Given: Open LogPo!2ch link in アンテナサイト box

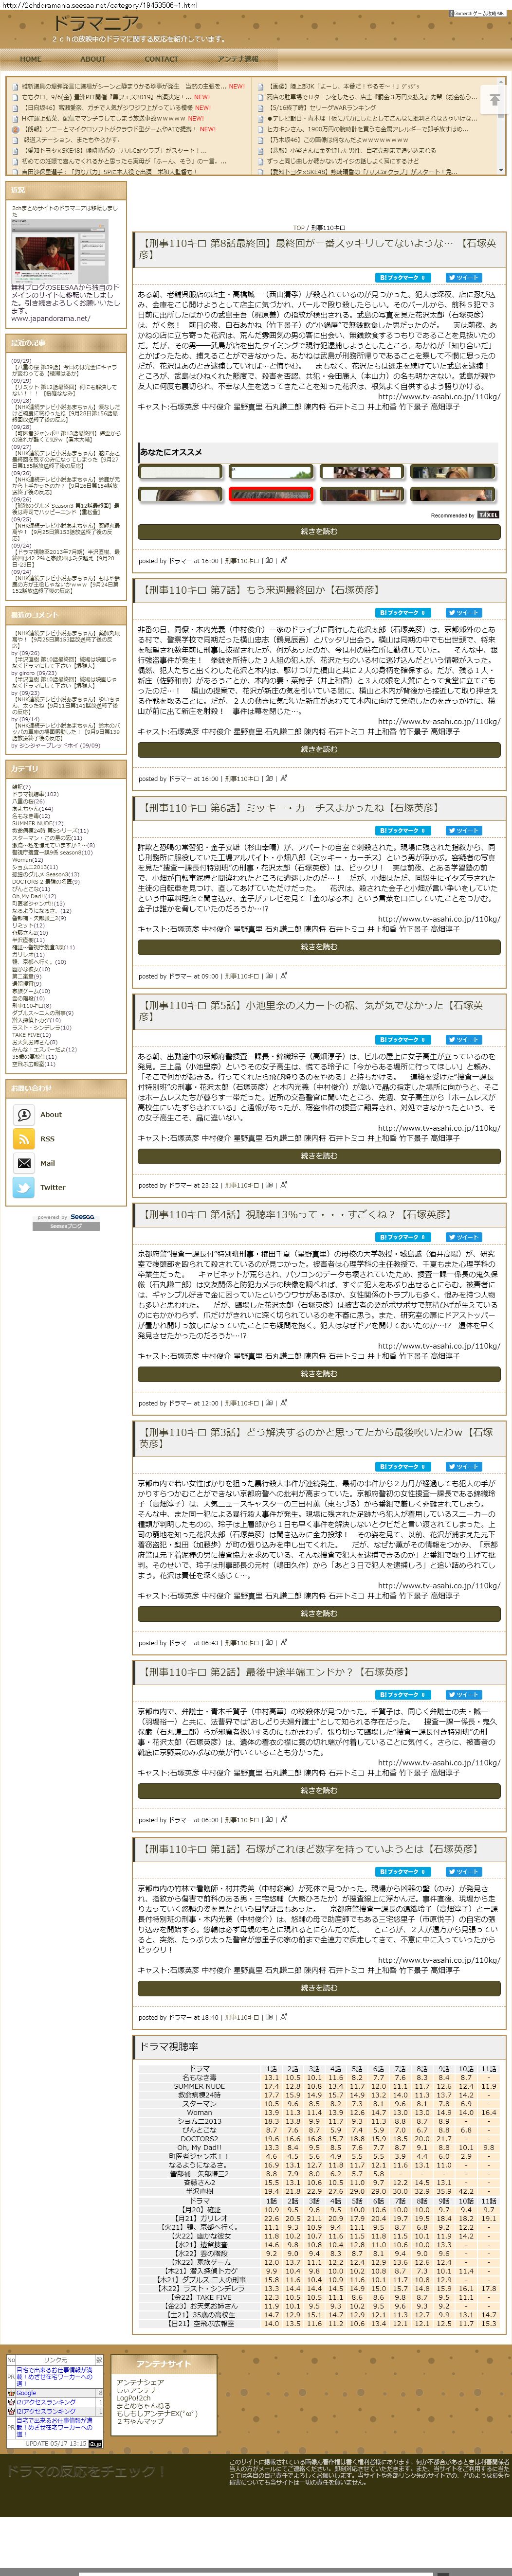Looking at the screenshot, I should (133, 2398).
